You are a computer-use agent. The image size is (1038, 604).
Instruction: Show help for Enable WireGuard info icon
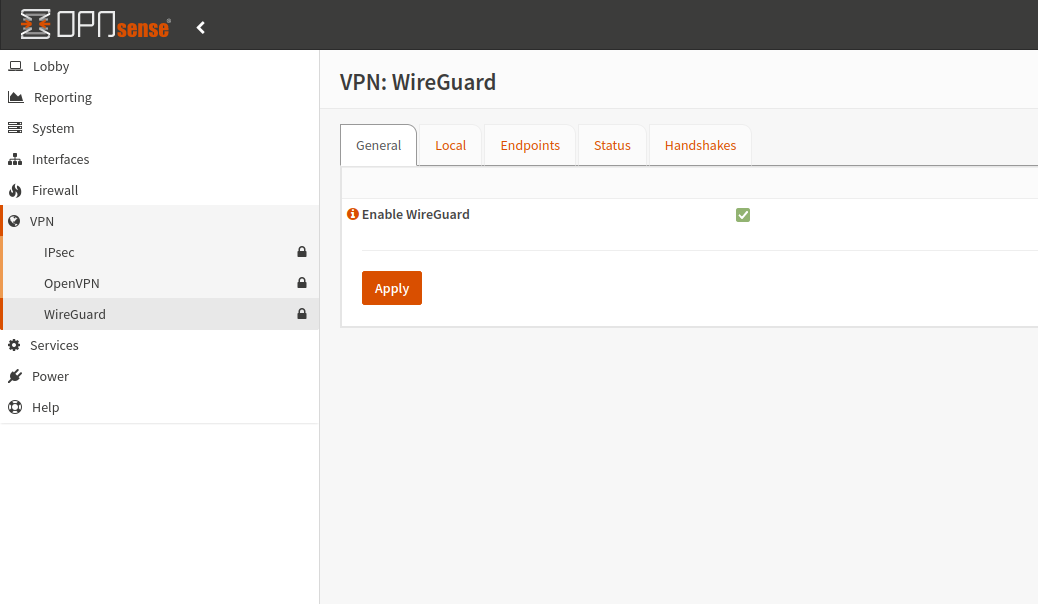point(352,214)
